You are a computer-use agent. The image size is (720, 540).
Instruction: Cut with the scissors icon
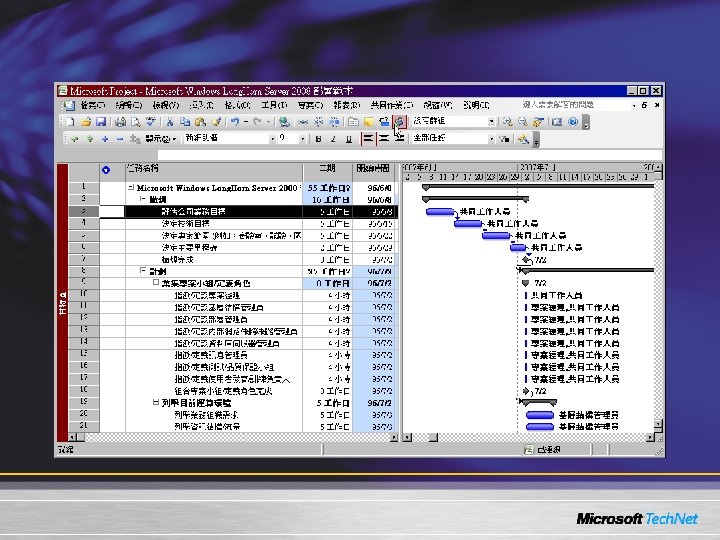[170, 122]
